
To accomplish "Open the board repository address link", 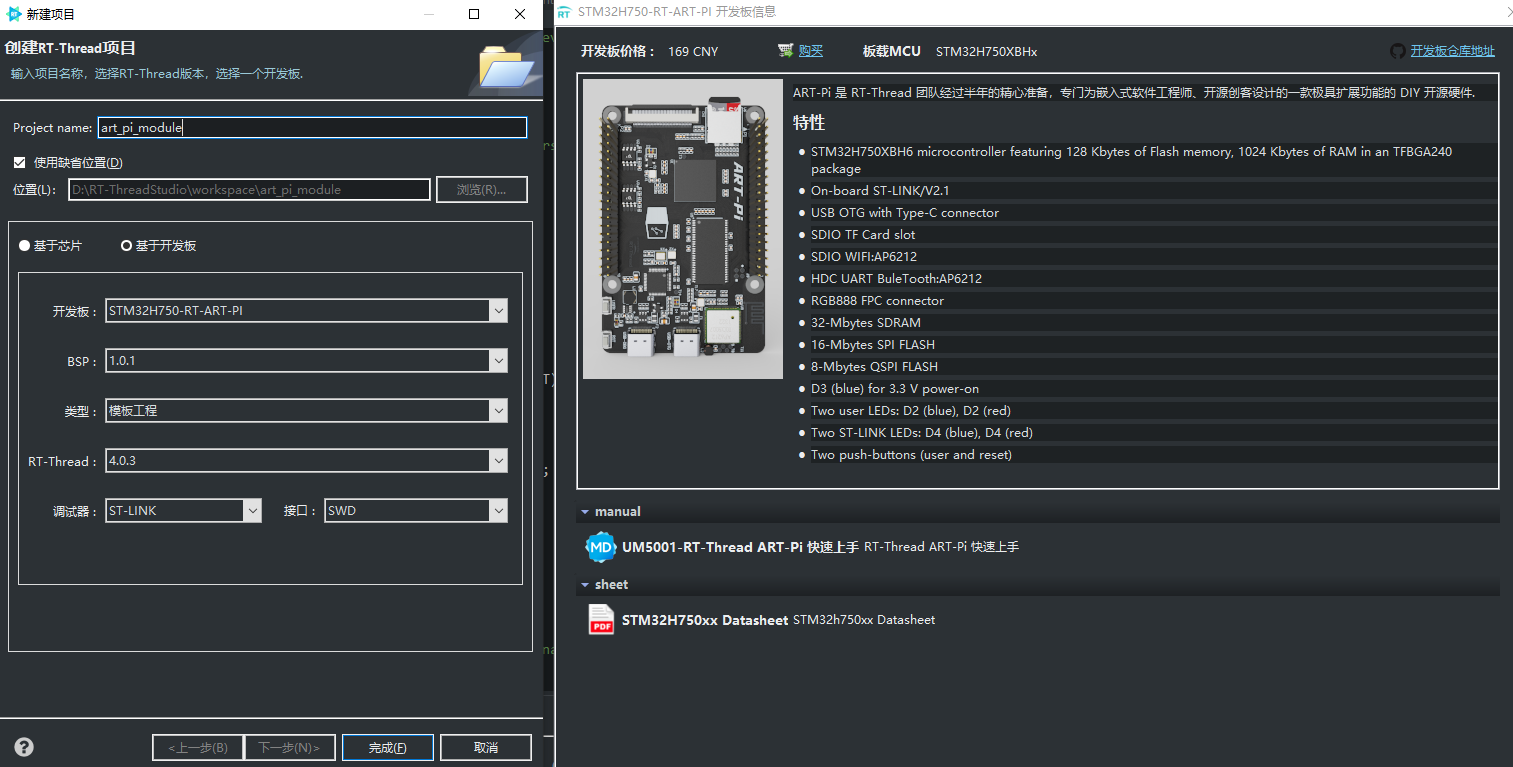I will [1452, 51].
